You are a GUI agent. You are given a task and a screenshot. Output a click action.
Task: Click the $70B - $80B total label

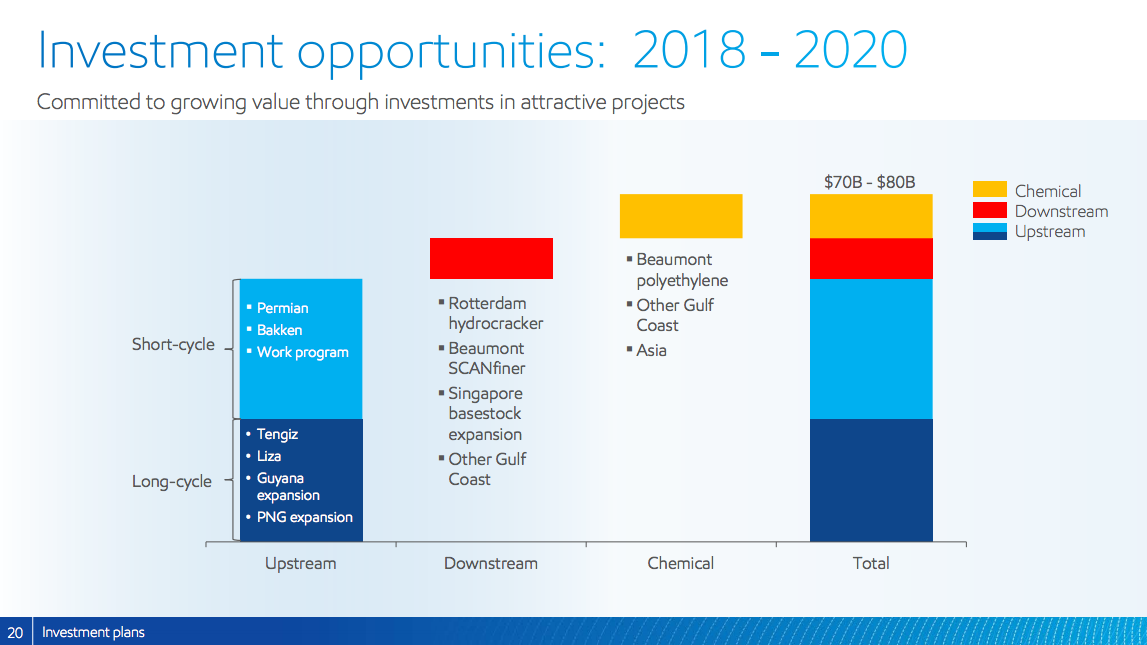869,182
